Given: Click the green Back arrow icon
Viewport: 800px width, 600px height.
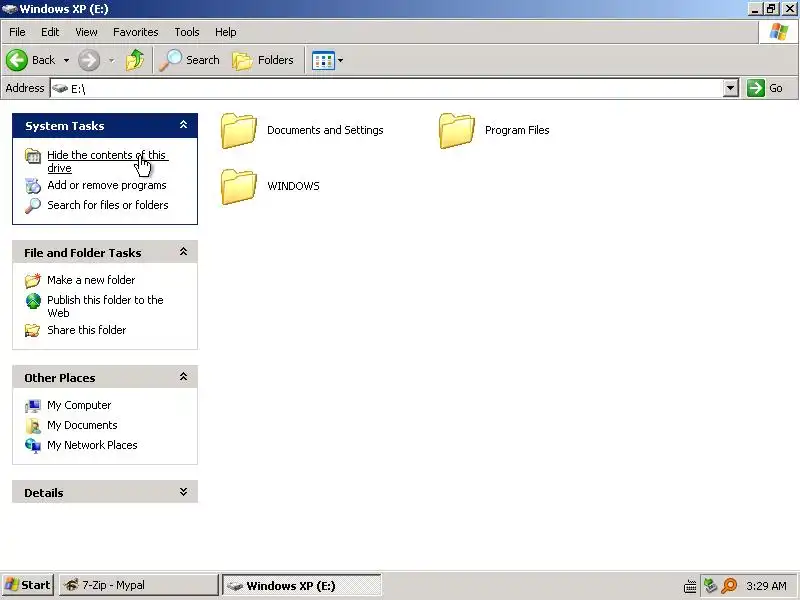Looking at the screenshot, I should 17,60.
